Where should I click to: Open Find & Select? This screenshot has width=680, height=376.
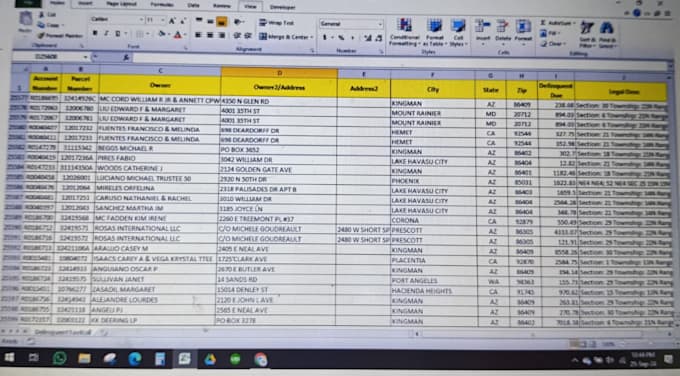point(607,34)
